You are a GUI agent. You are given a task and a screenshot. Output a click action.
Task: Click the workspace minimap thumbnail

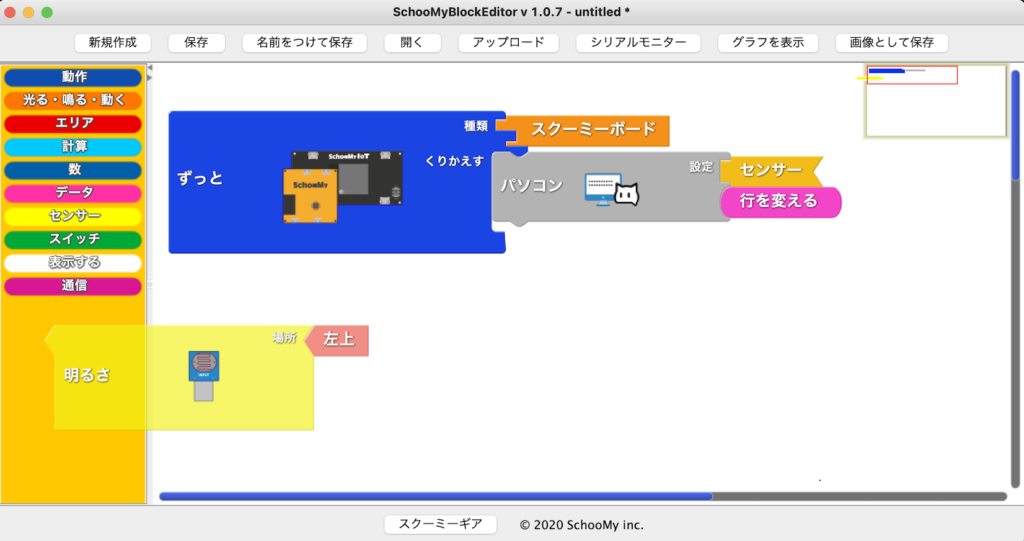pos(936,101)
